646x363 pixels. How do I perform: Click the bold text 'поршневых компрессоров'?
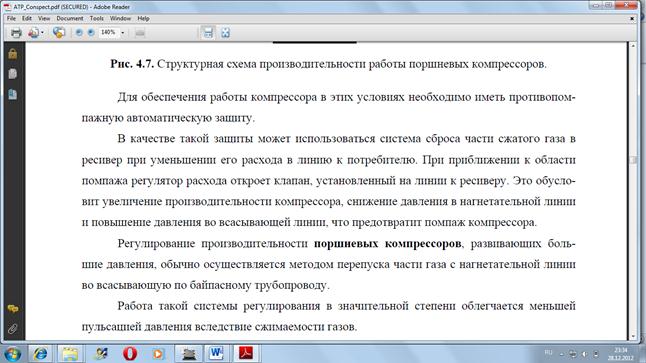click(387, 244)
